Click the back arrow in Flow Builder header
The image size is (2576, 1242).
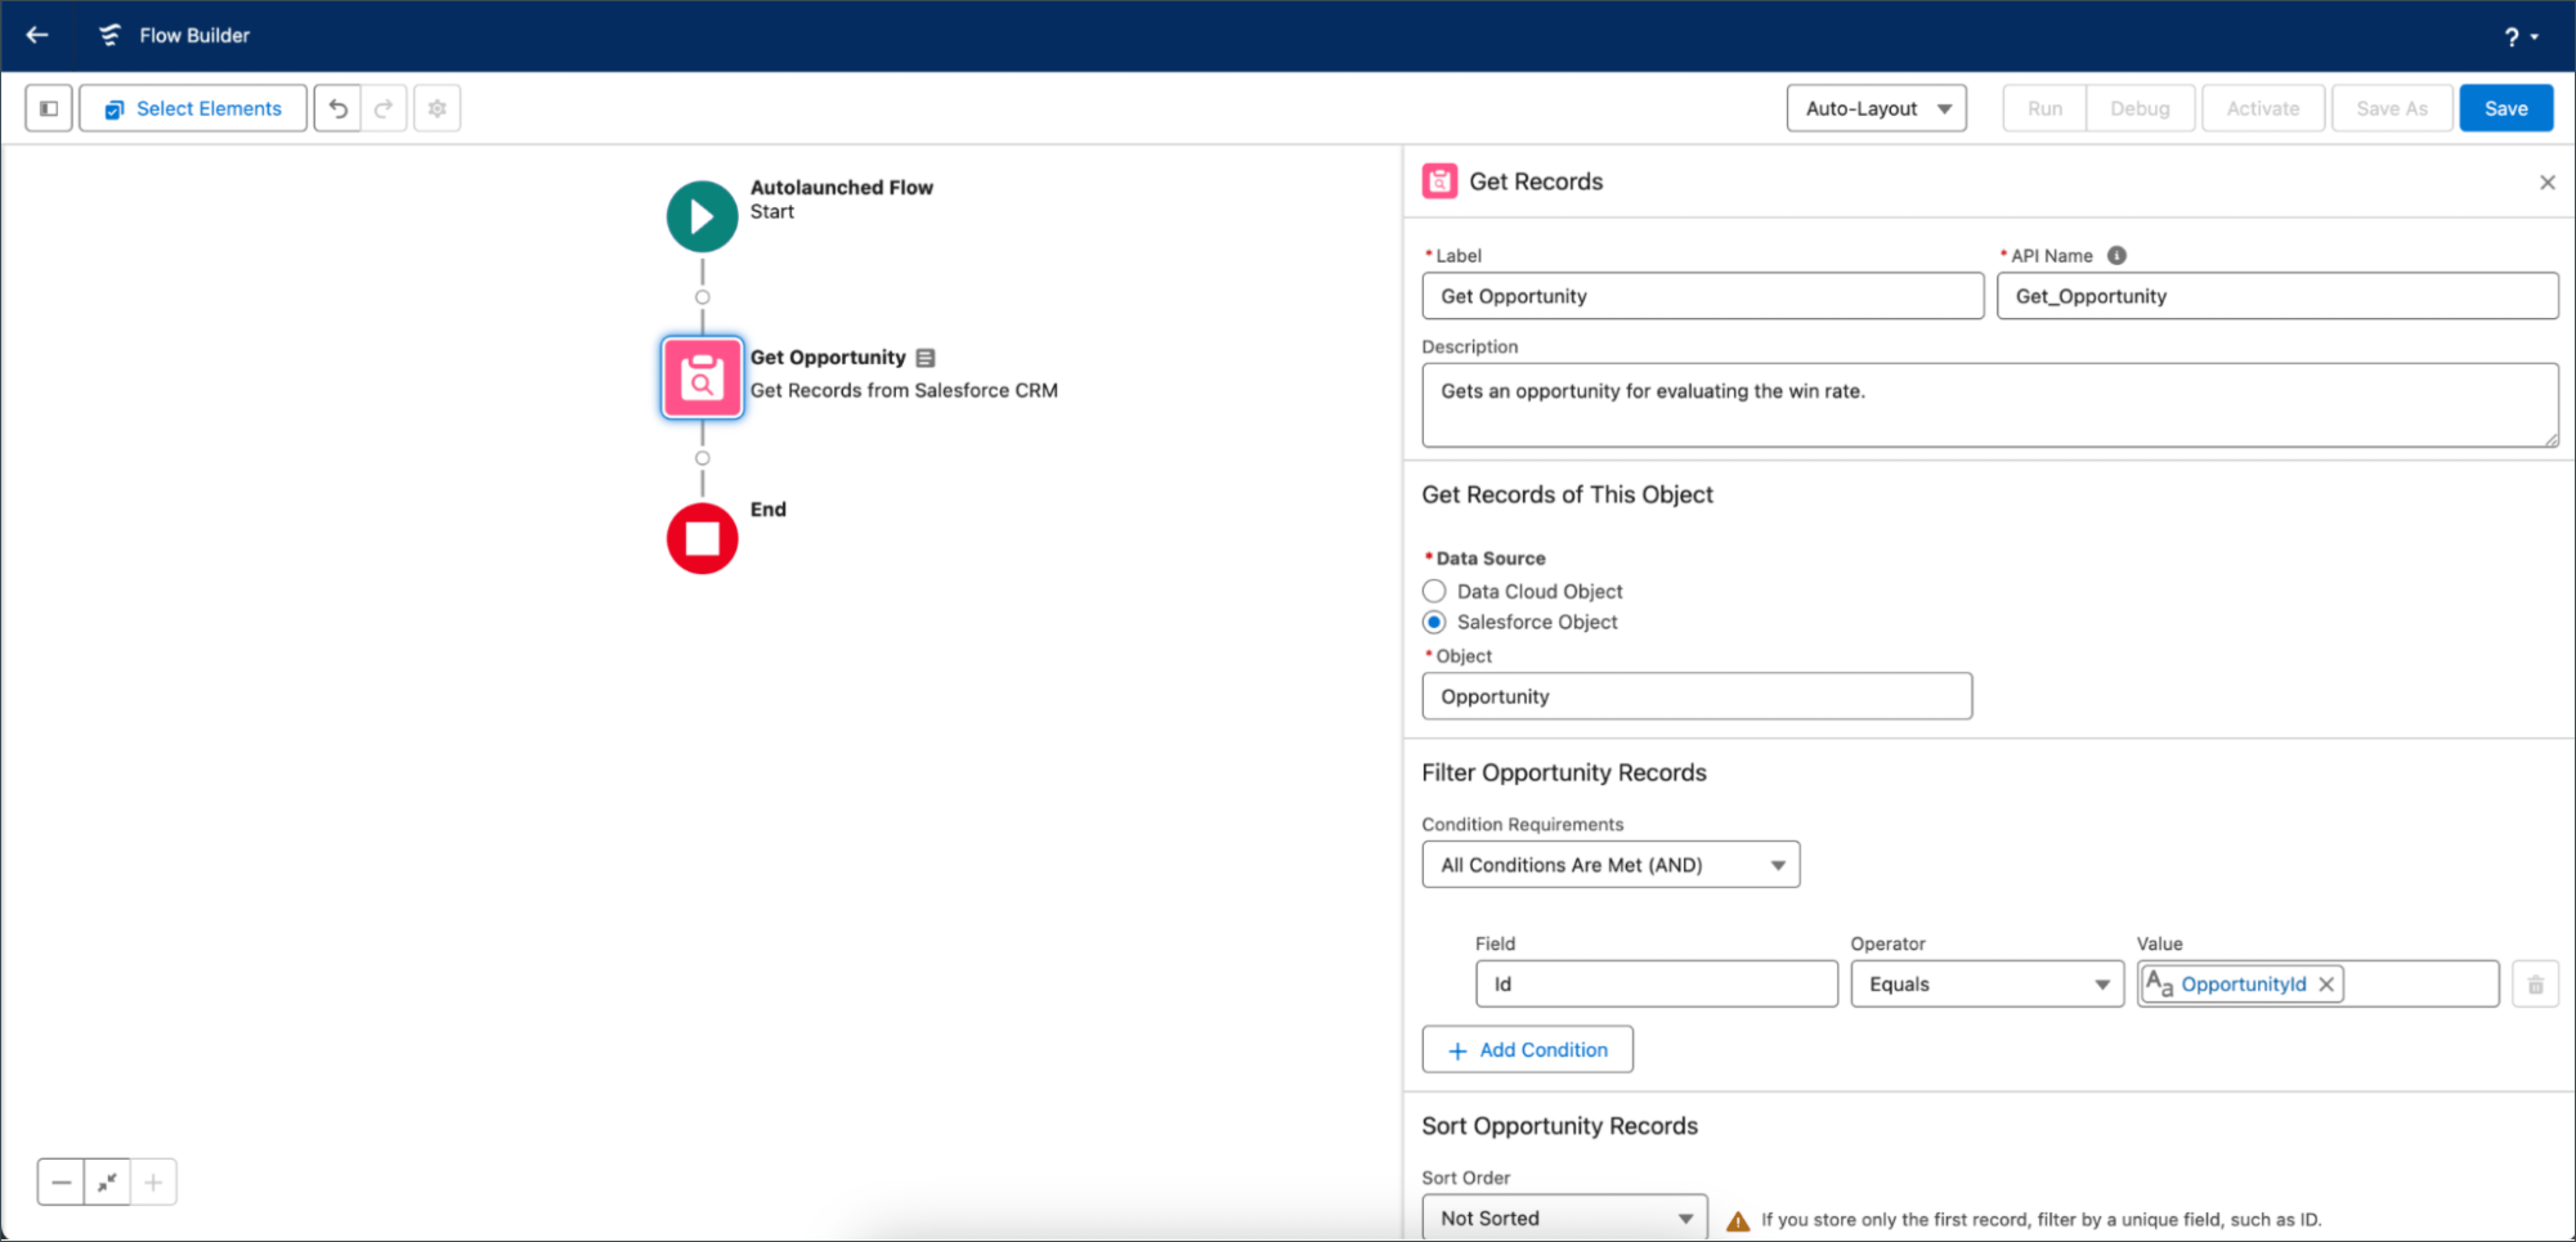(x=37, y=35)
